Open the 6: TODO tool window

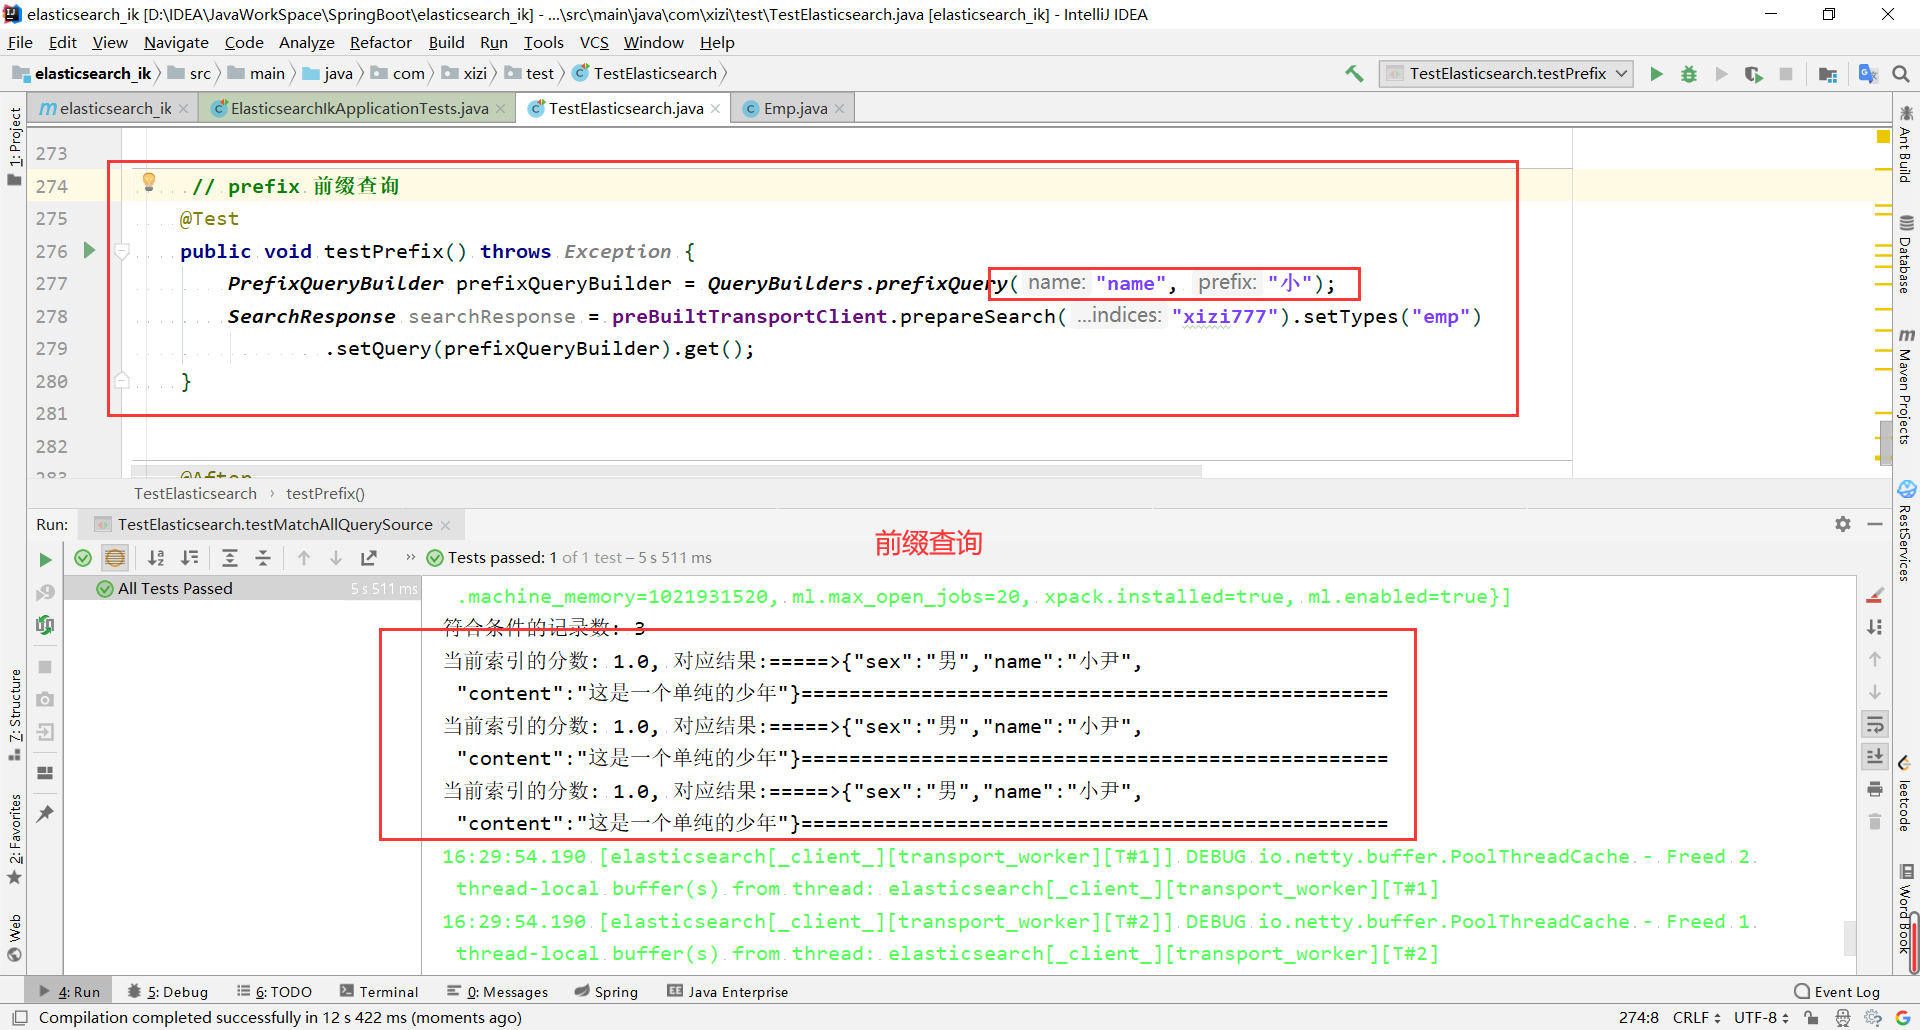[275, 992]
